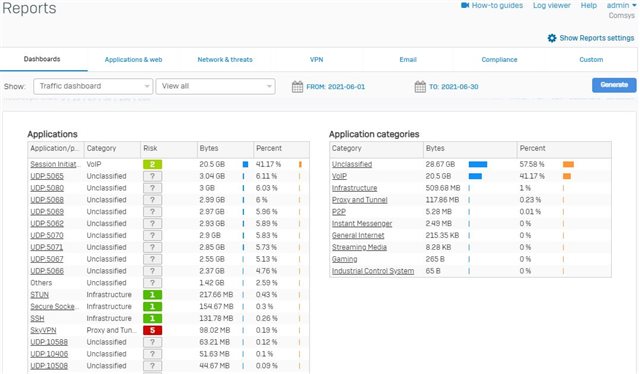Image resolution: width=640 pixels, height=374 pixels.
Task: Expand the admin user menu
Action: click(x=621, y=5)
